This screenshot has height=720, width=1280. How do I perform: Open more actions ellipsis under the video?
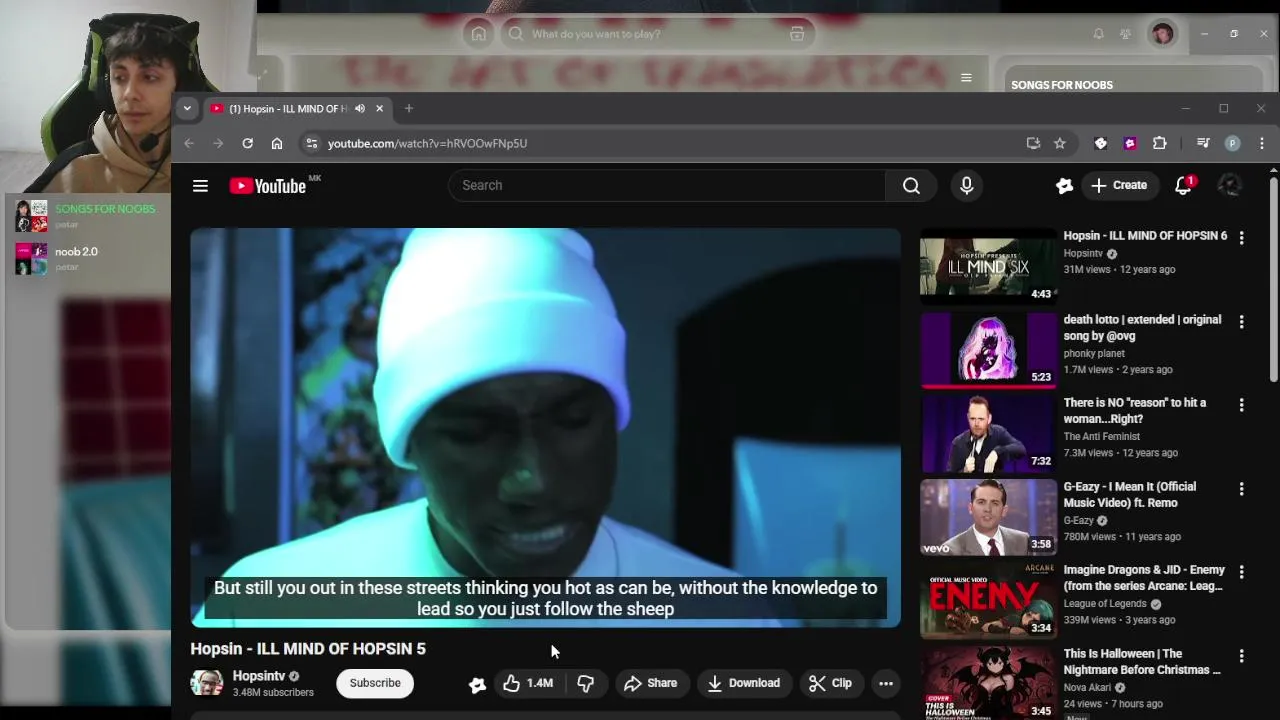point(886,683)
